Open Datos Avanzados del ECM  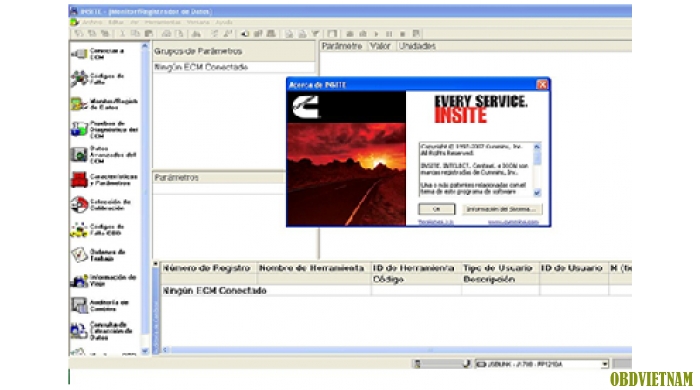(104, 154)
